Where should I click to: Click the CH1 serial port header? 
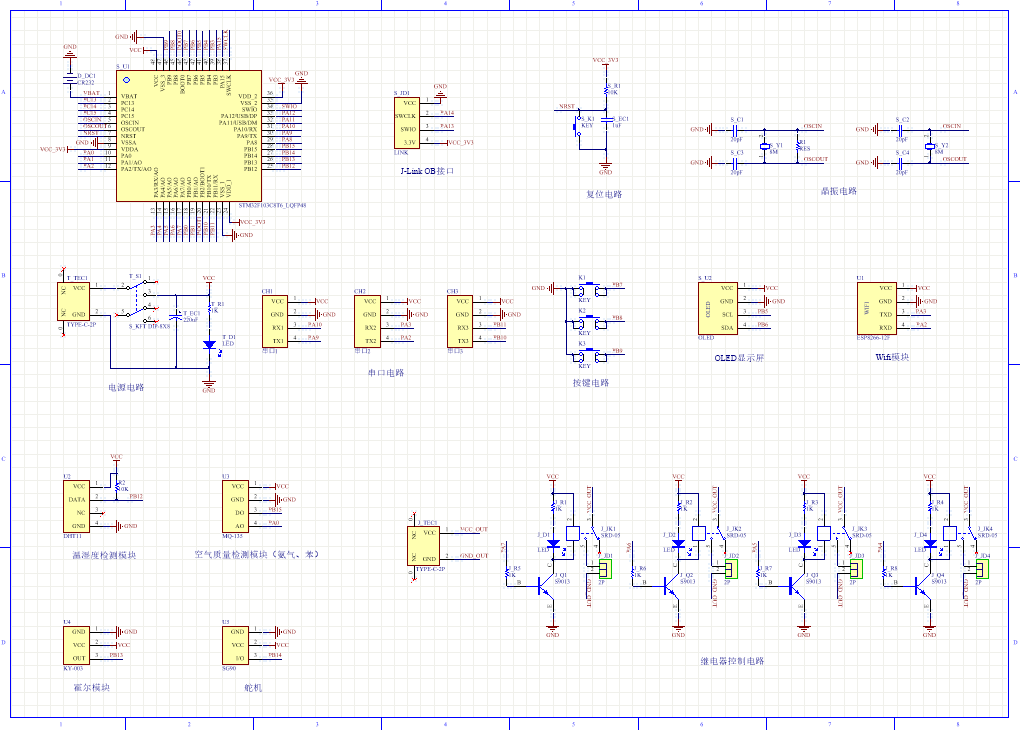click(x=276, y=321)
